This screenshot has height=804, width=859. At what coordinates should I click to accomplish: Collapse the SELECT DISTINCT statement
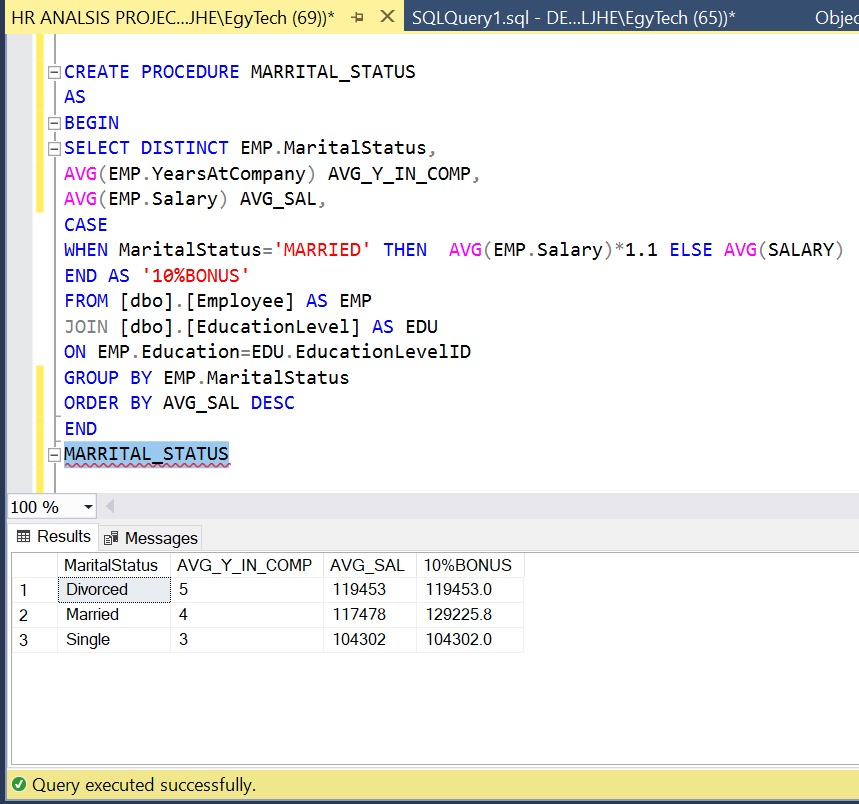point(54,148)
